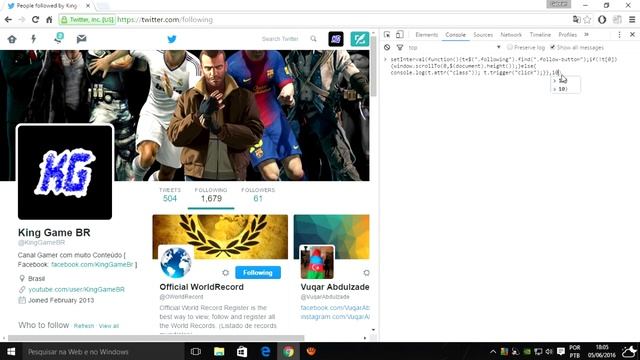Open Twitter Messages envelope icon

coord(82,39)
